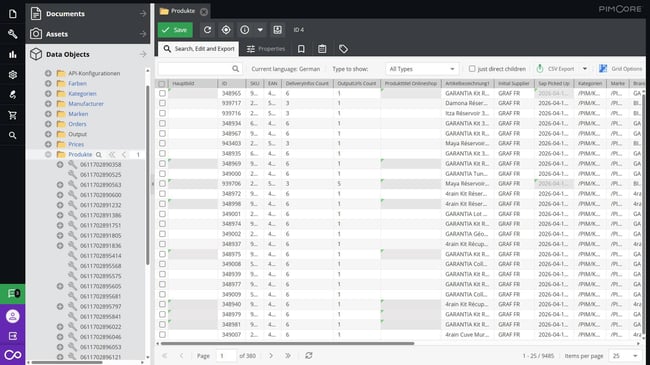Expand the Farben folder

[48, 83]
